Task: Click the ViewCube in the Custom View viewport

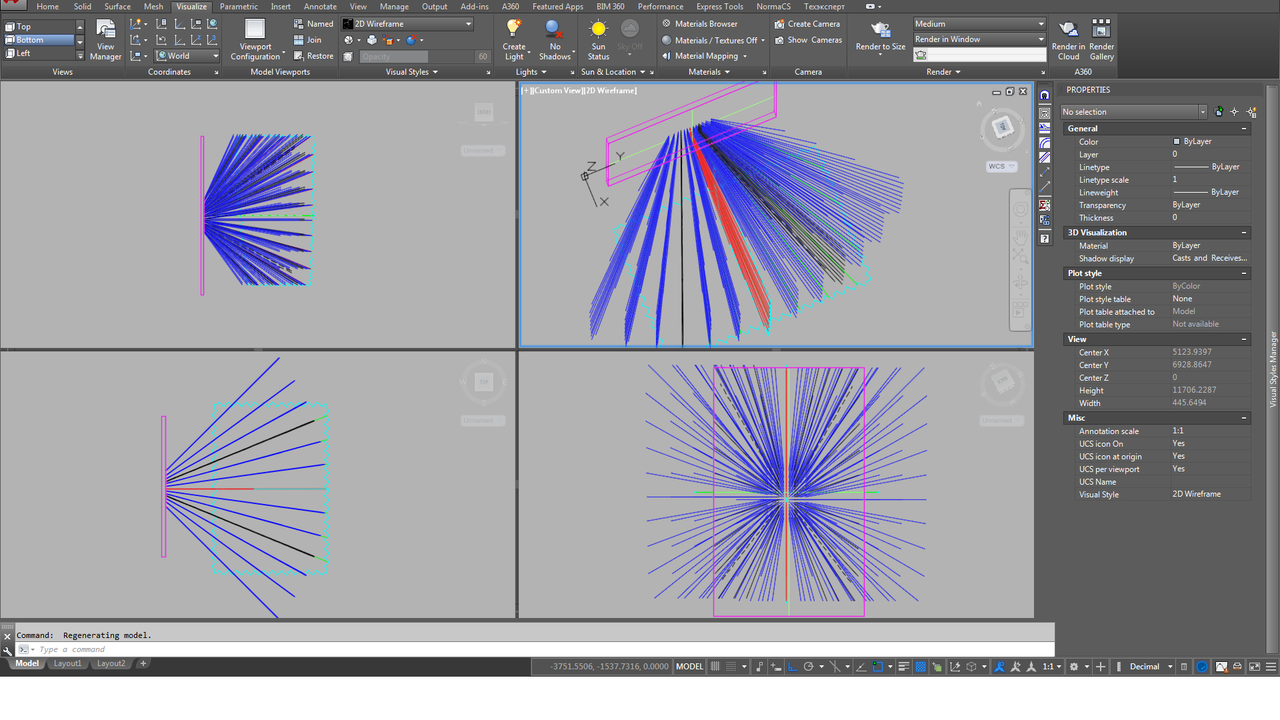Action: [x=1001, y=128]
